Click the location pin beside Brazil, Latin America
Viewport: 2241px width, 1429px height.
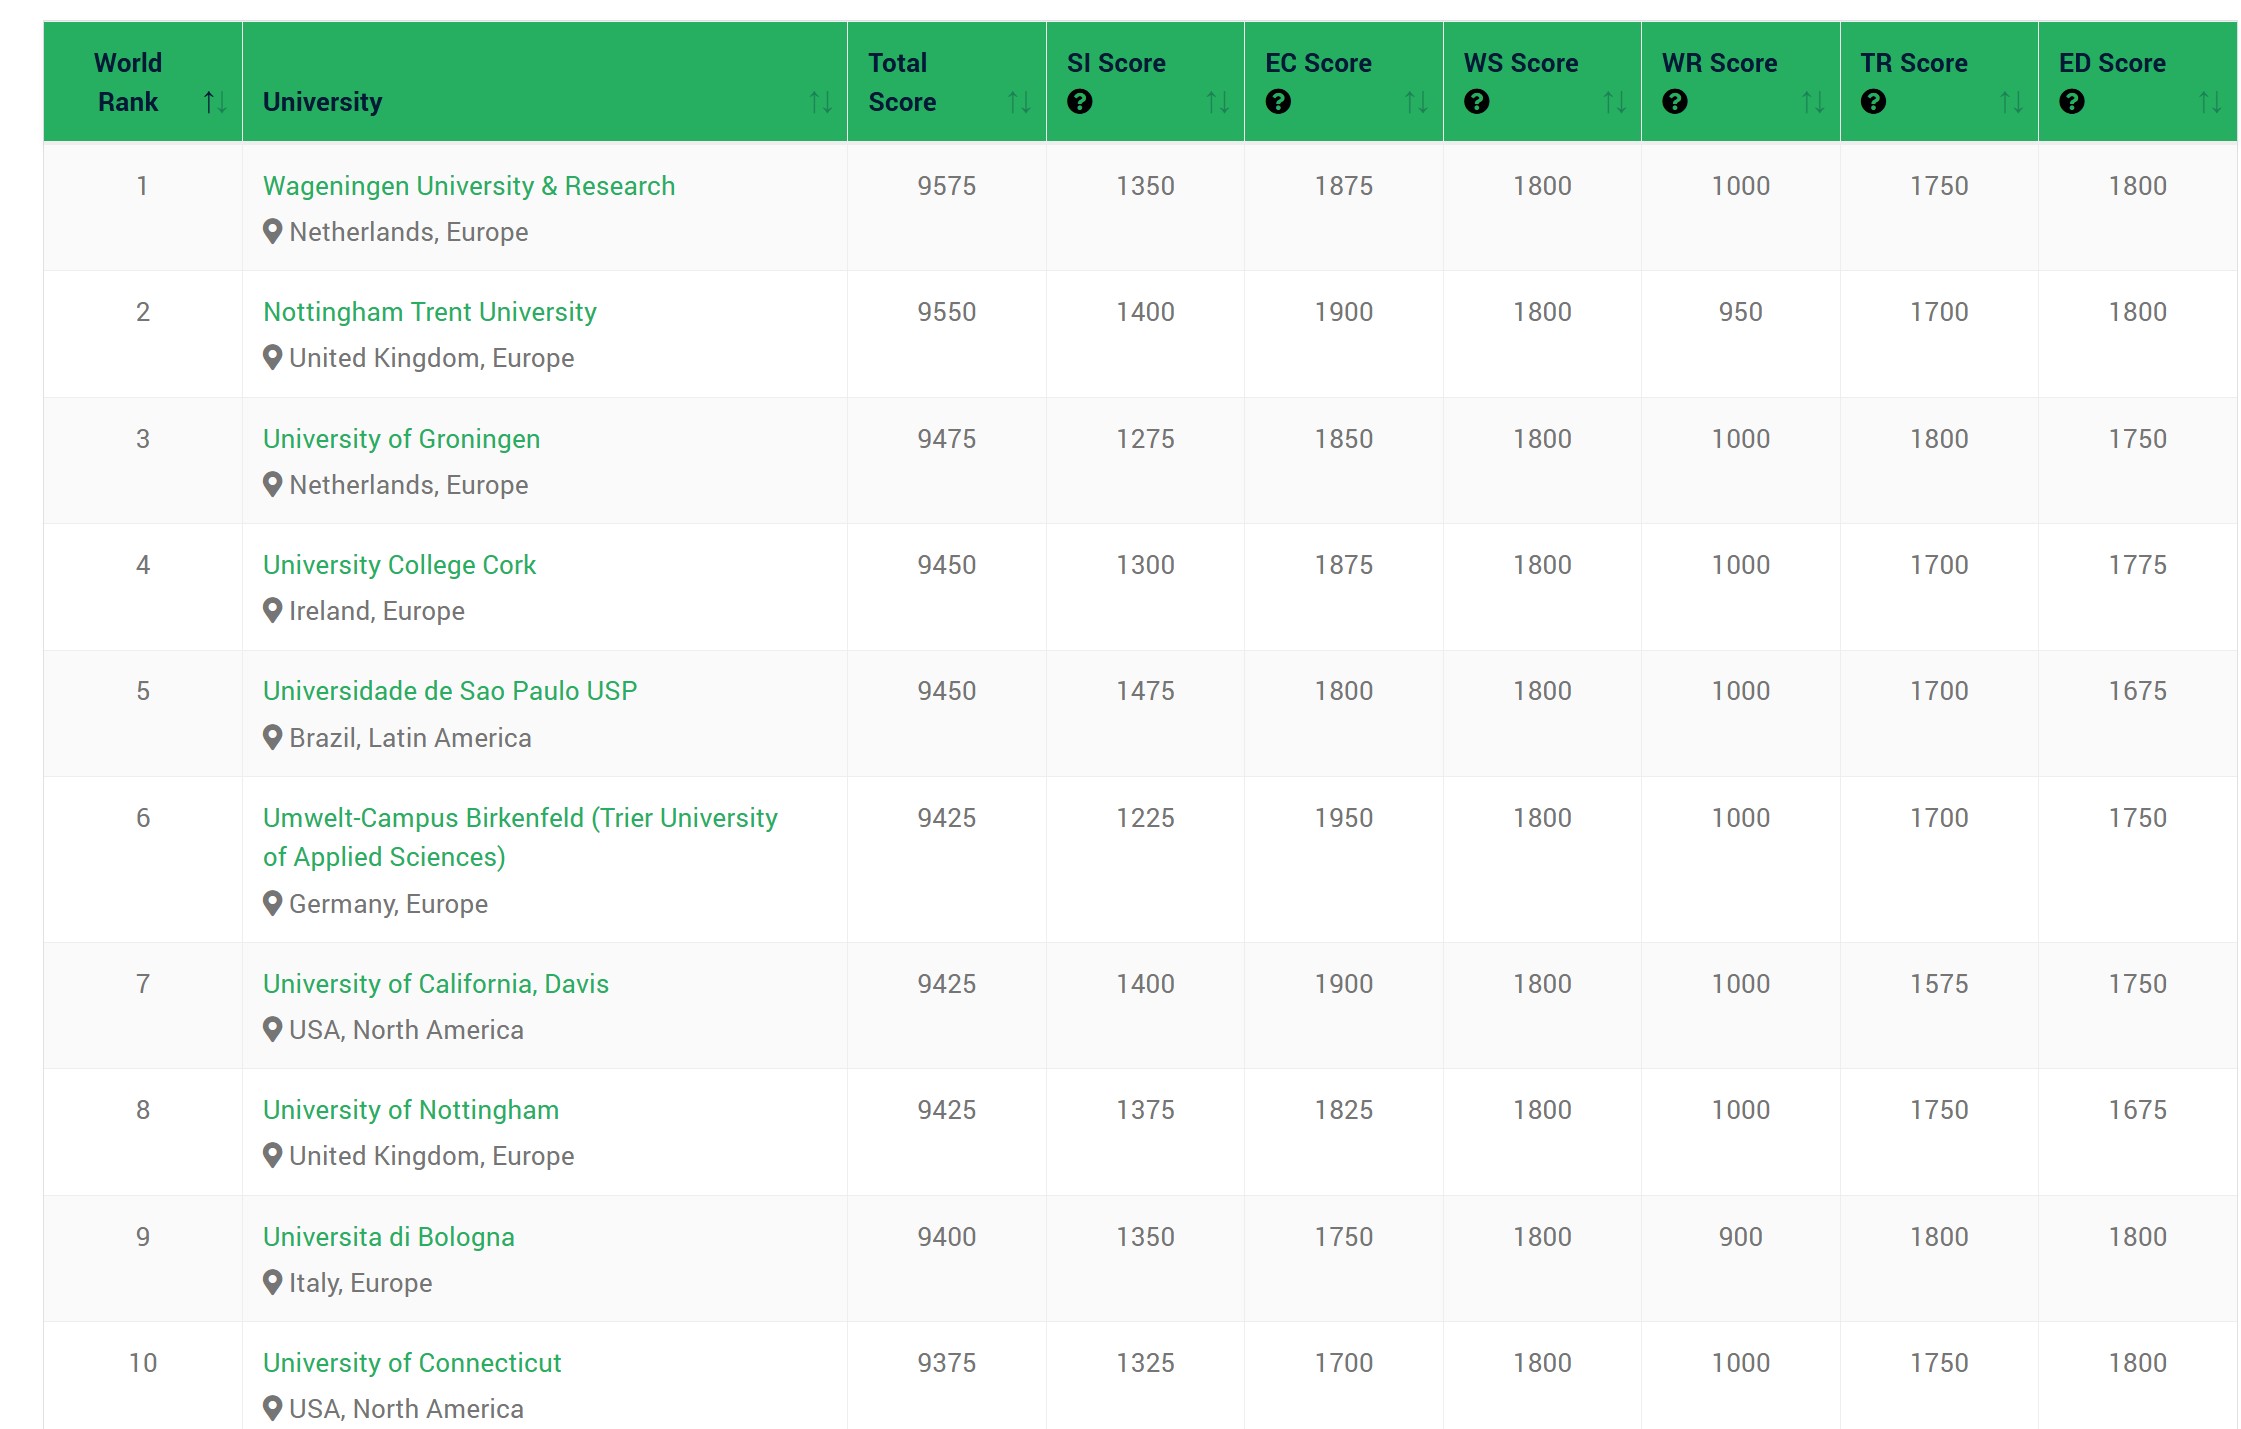[272, 738]
